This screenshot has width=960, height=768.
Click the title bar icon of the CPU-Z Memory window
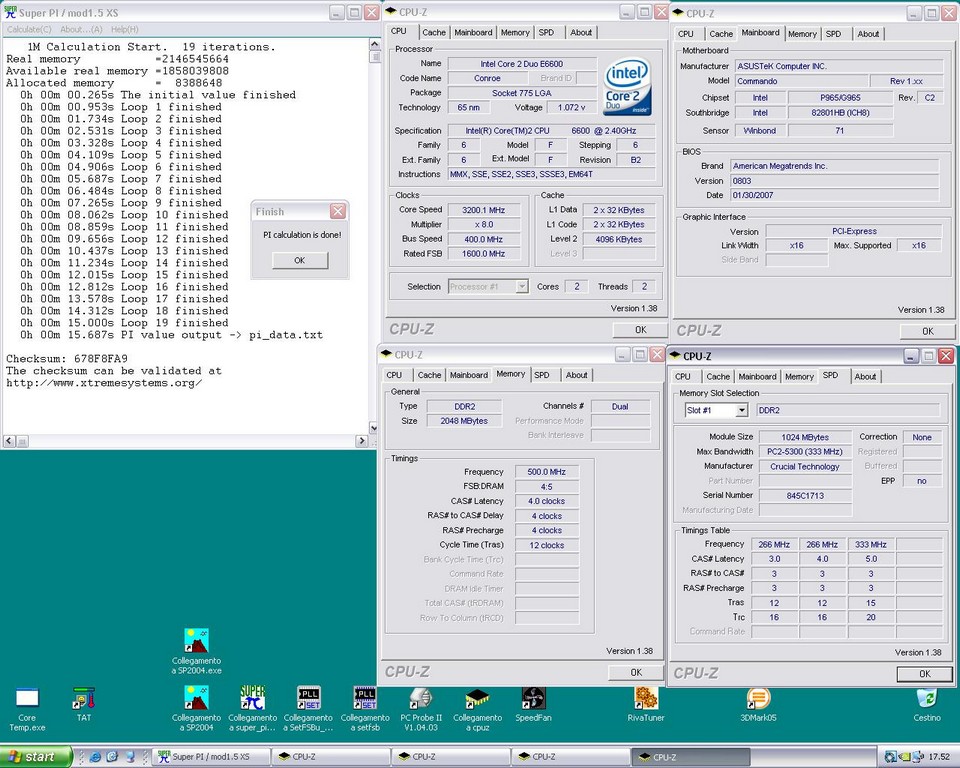(386, 355)
